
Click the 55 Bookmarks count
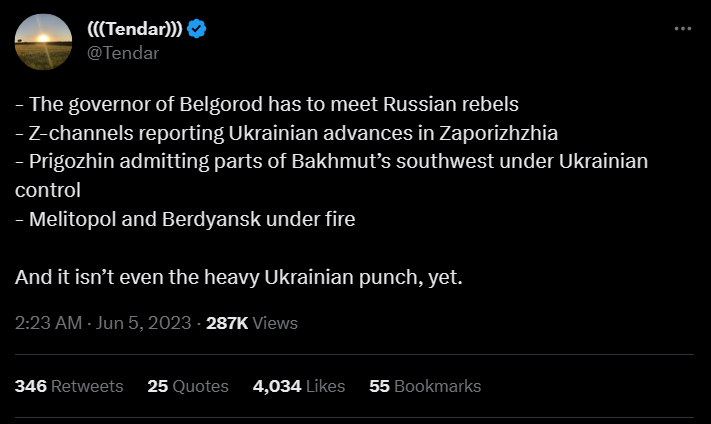[x=425, y=386]
